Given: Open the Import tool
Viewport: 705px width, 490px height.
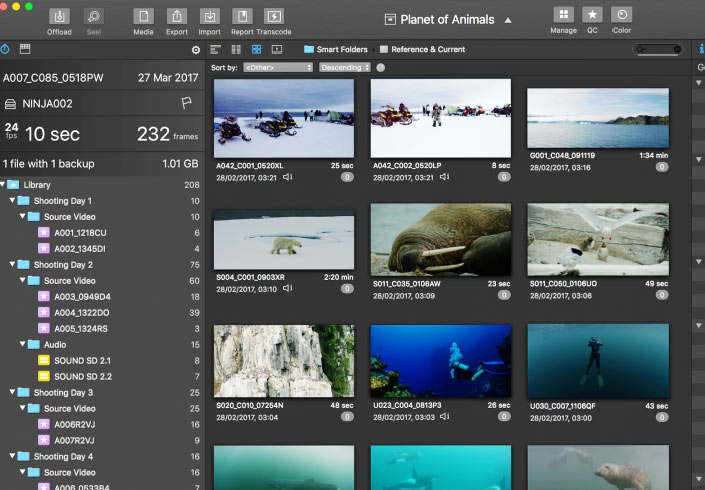Looking at the screenshot, I should click(x=210, y=17).
